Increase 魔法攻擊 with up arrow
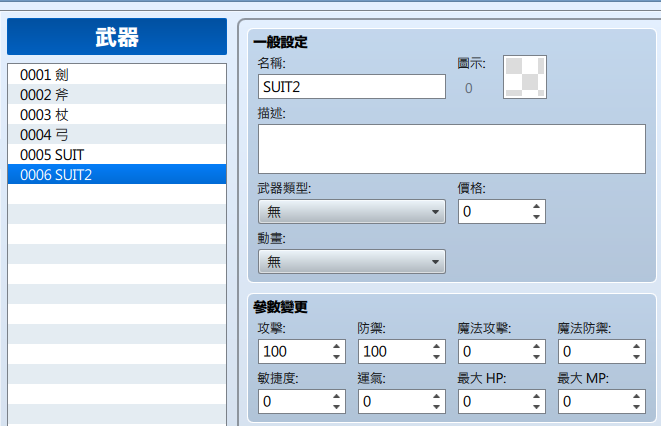Viewport: 661px width, 426px height. (536, 346)
